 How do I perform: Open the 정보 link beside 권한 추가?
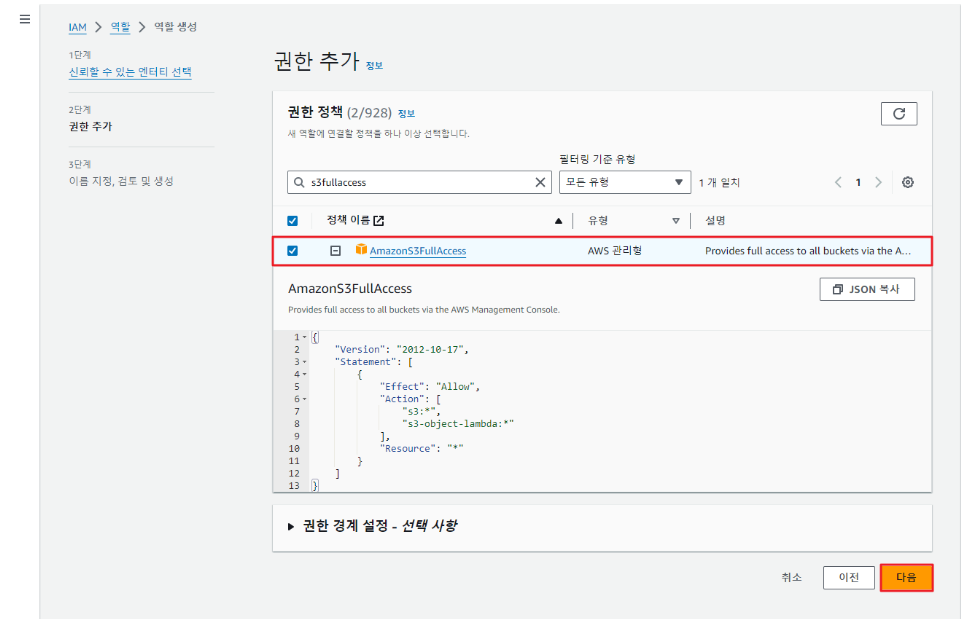(x=374, y=66)
